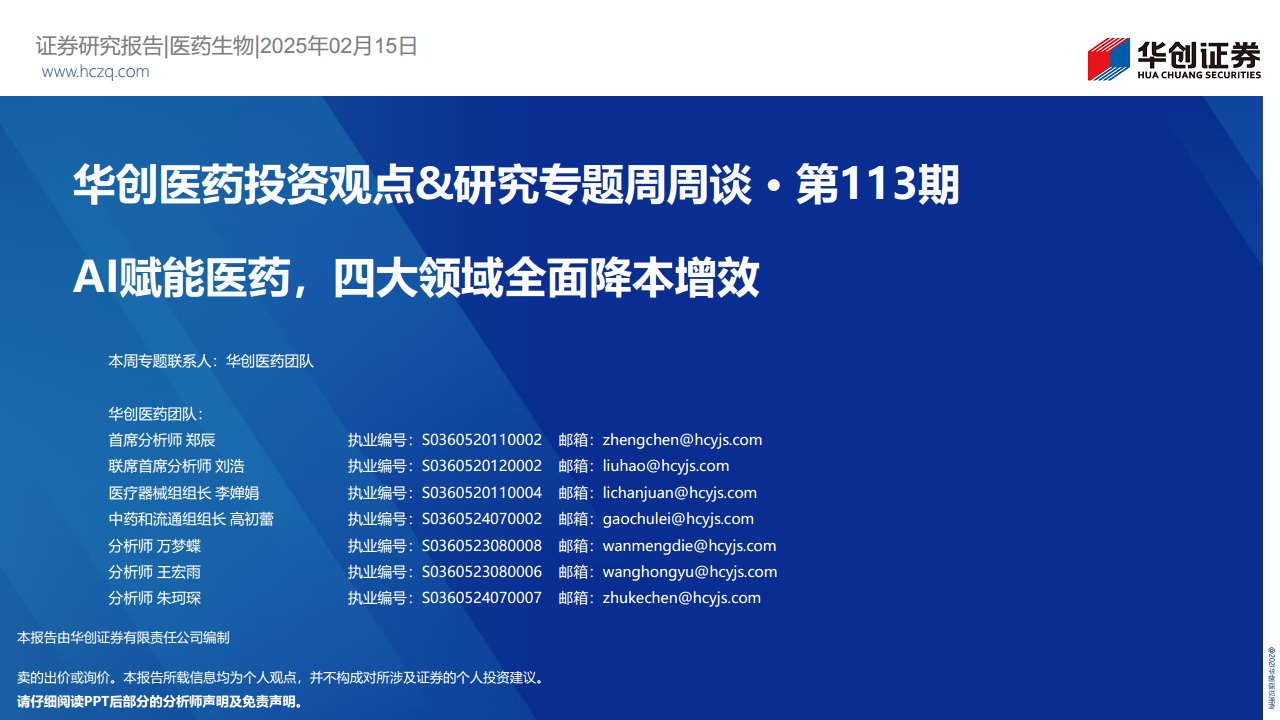Click the bold disclaimer line 请仔细阅读PPT后部分
This screenshot has width=1280, height=720.
[160, 701]
